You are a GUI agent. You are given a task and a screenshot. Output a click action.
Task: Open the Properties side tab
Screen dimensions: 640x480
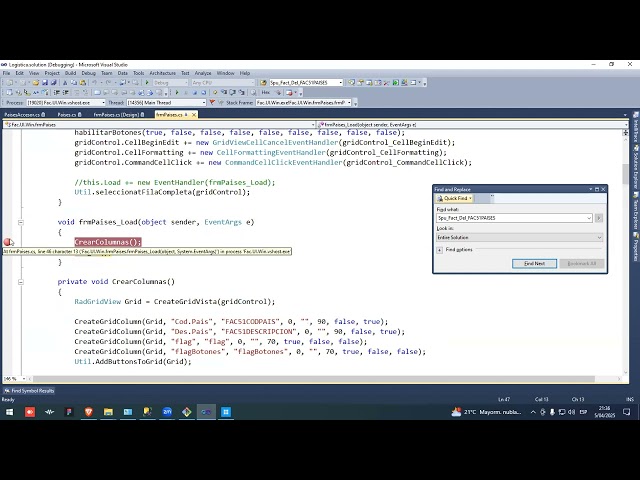point(636,247)
